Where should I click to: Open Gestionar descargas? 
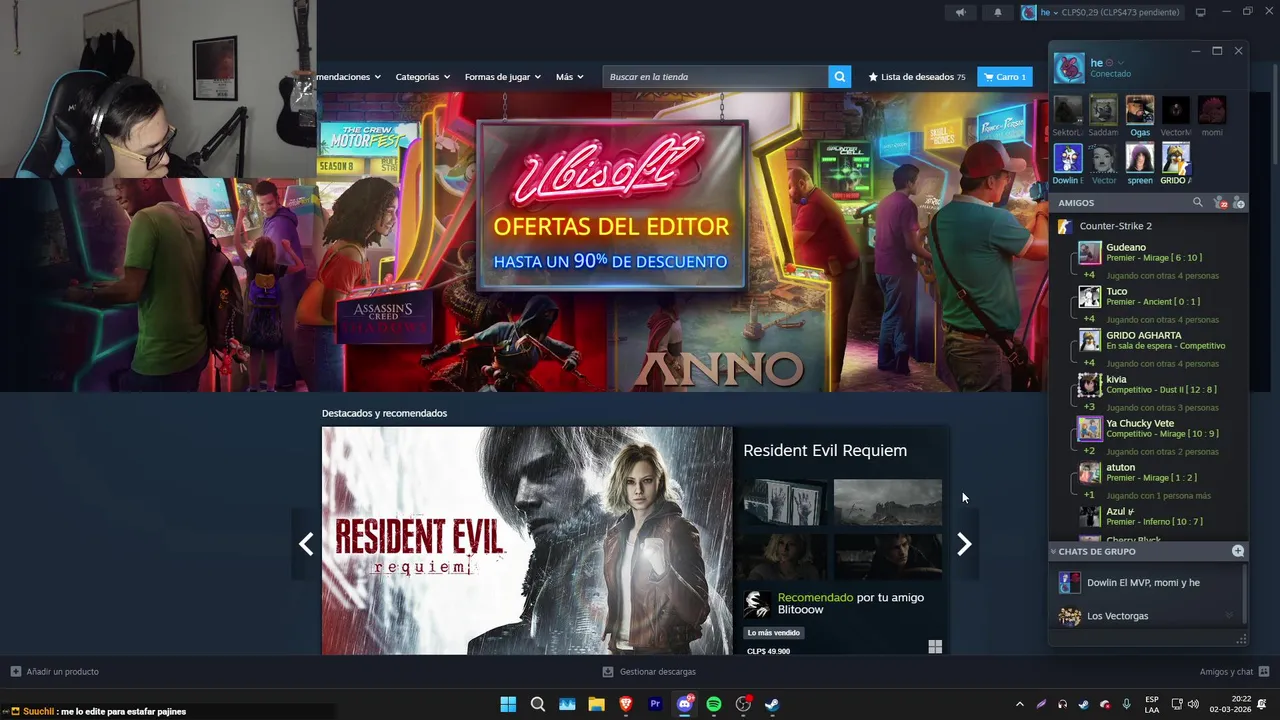[649, 672]
